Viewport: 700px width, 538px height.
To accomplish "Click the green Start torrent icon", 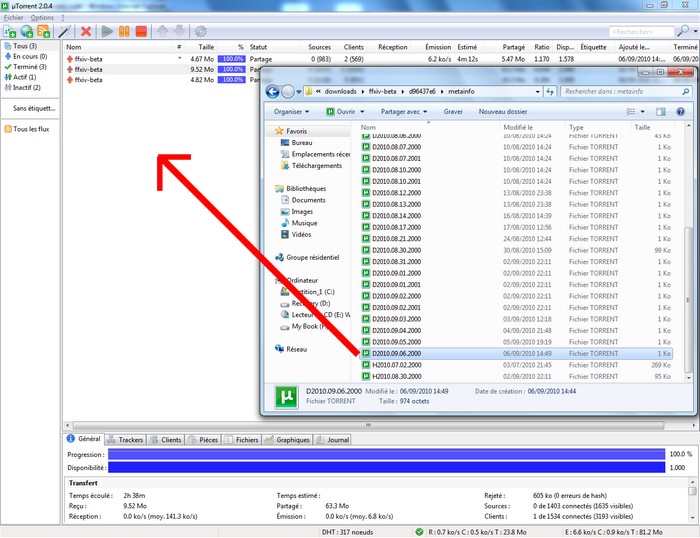I will coord(107,31).
